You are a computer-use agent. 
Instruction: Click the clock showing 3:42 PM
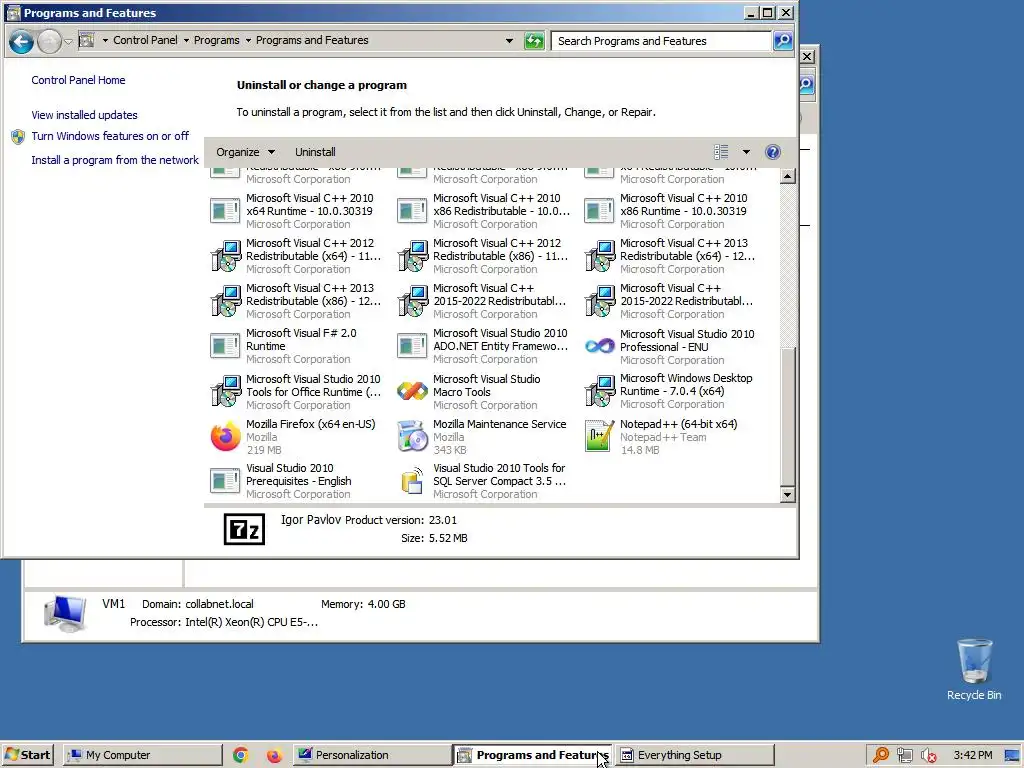tap(972, 755)
